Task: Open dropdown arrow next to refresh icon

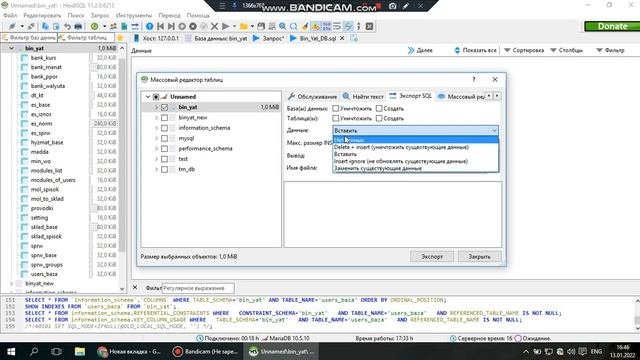Action: click(104, 26)
